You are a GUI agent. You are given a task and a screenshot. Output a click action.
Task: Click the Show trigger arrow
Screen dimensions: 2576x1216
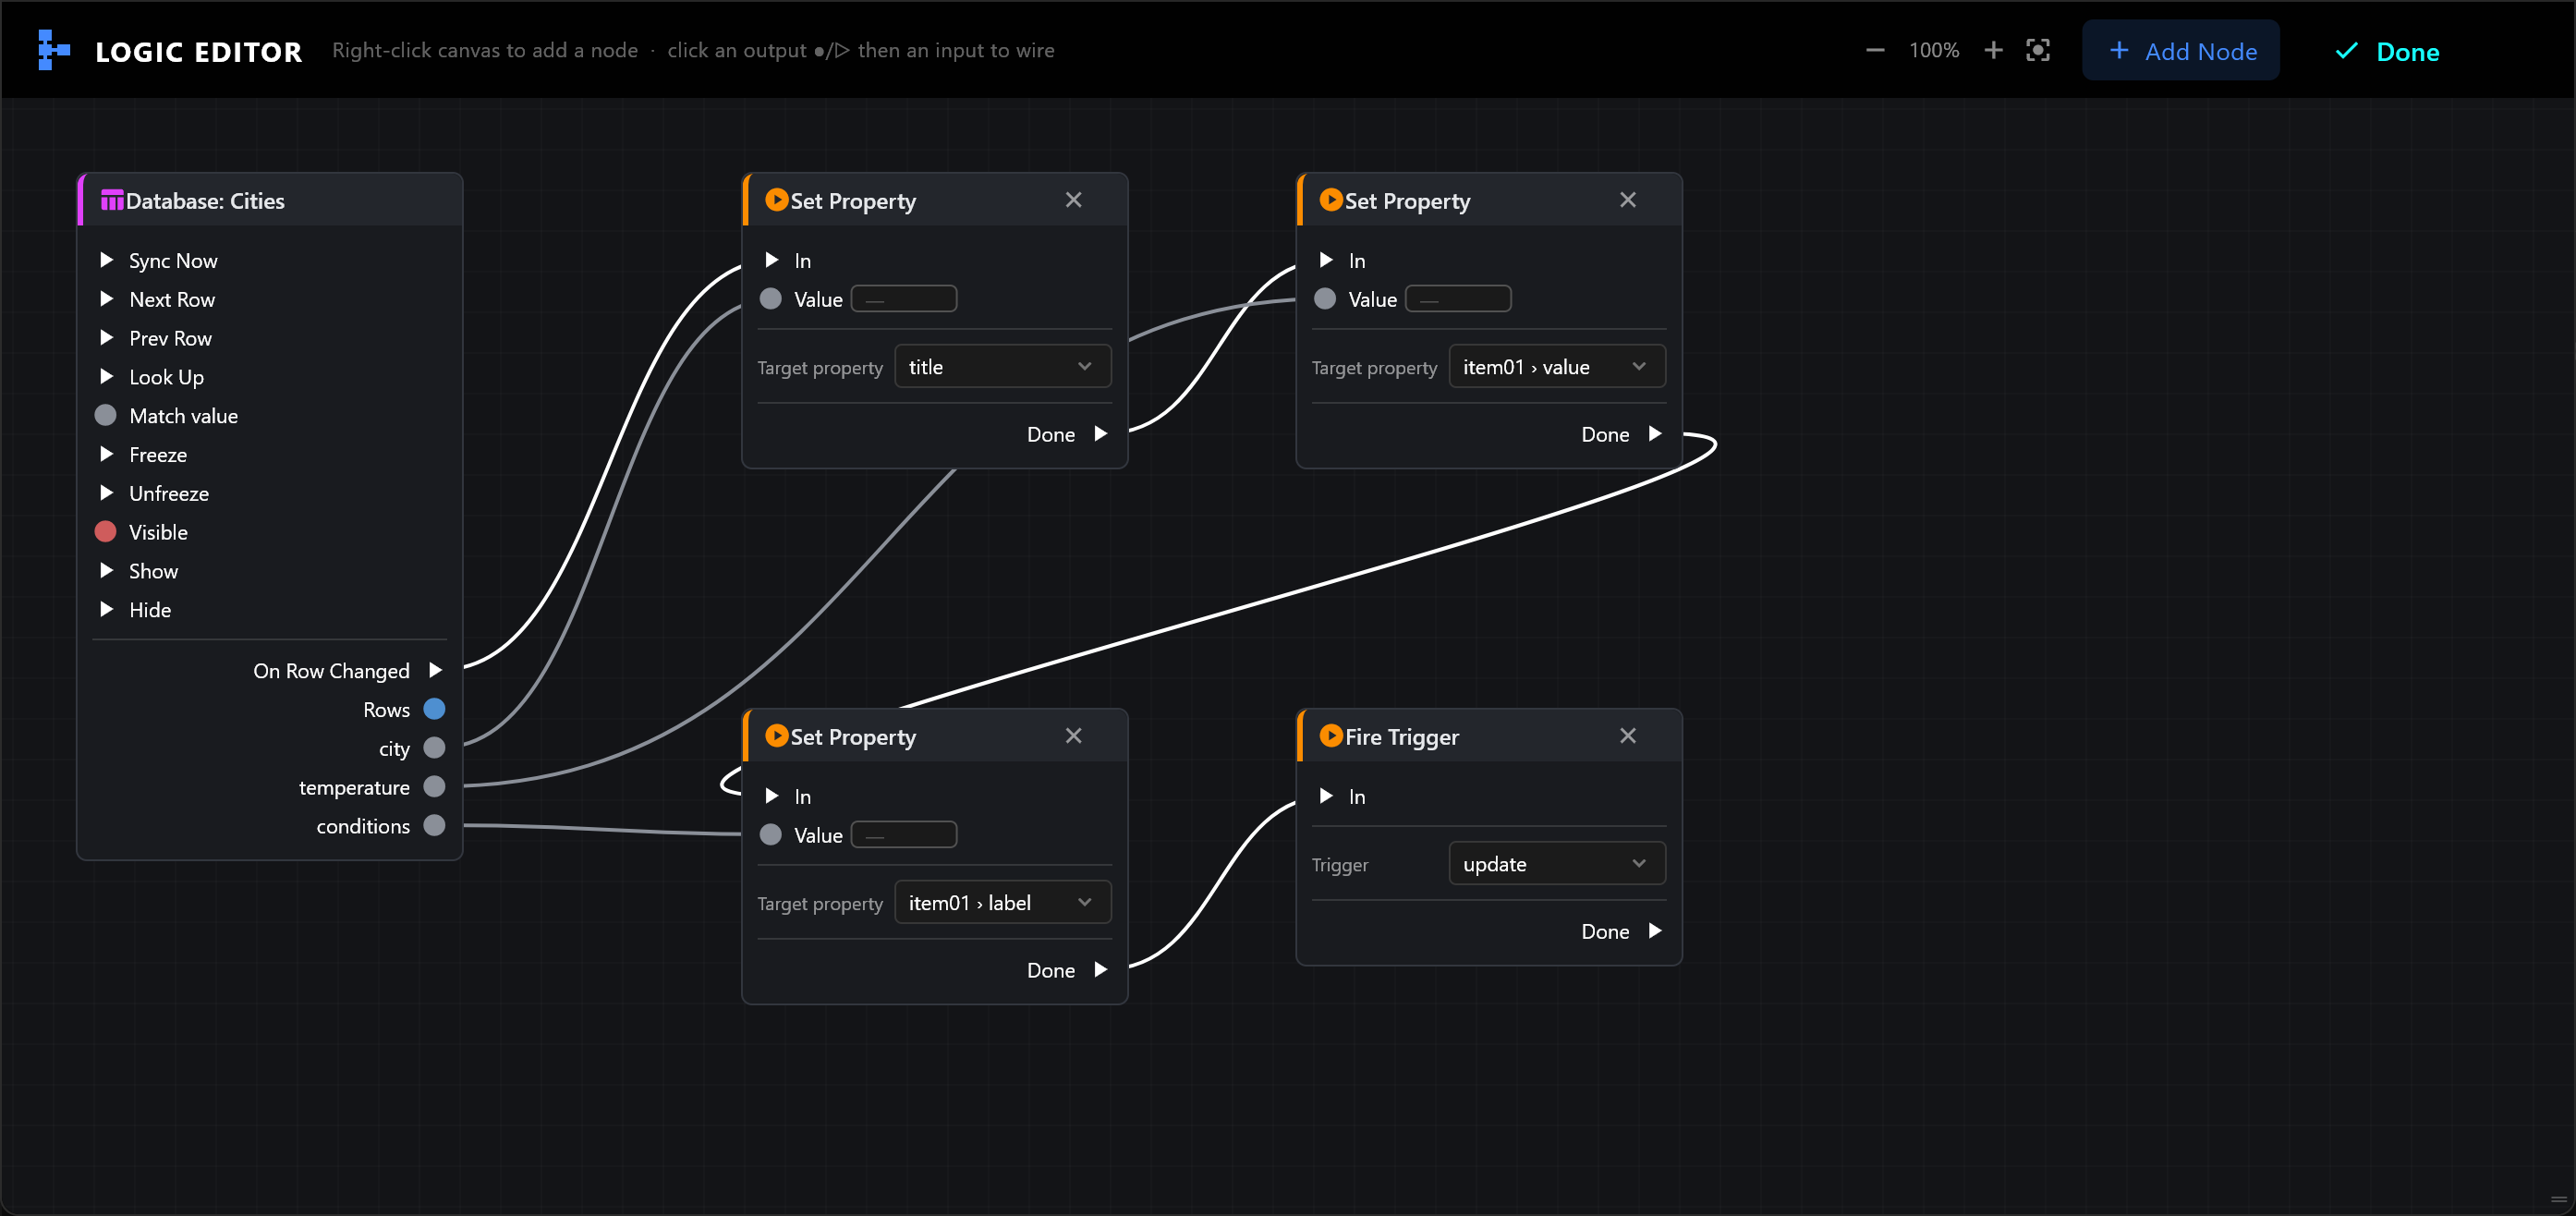point(106,570)
